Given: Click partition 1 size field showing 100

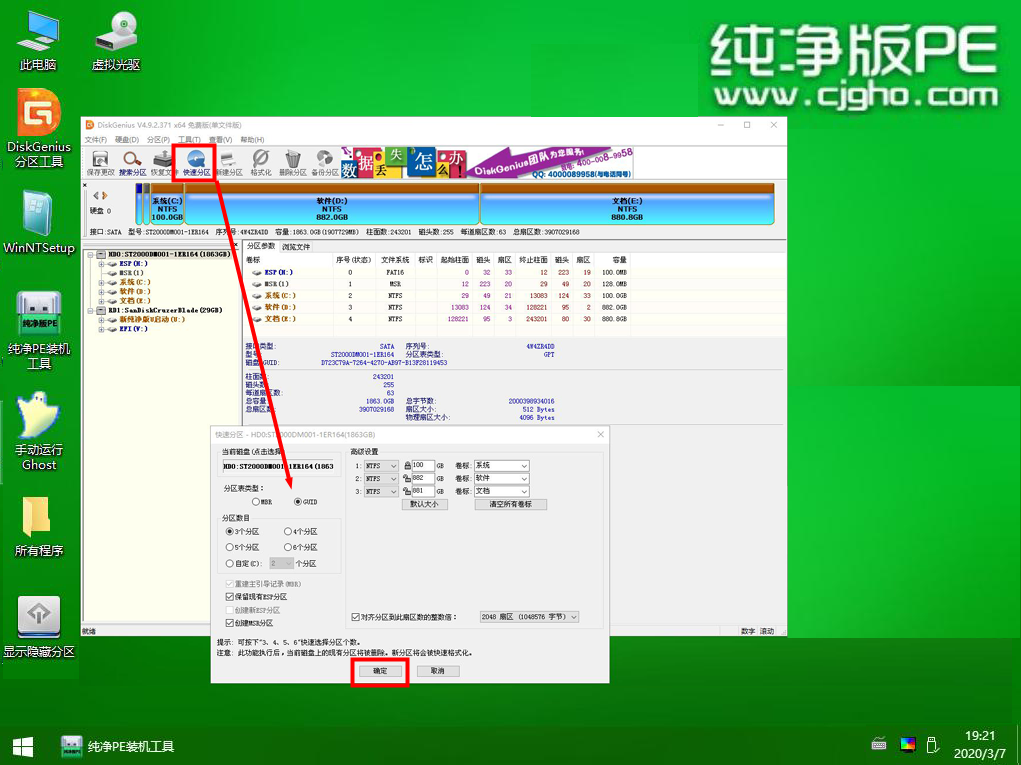Looking at the screenshot, I should pos(423,466).
